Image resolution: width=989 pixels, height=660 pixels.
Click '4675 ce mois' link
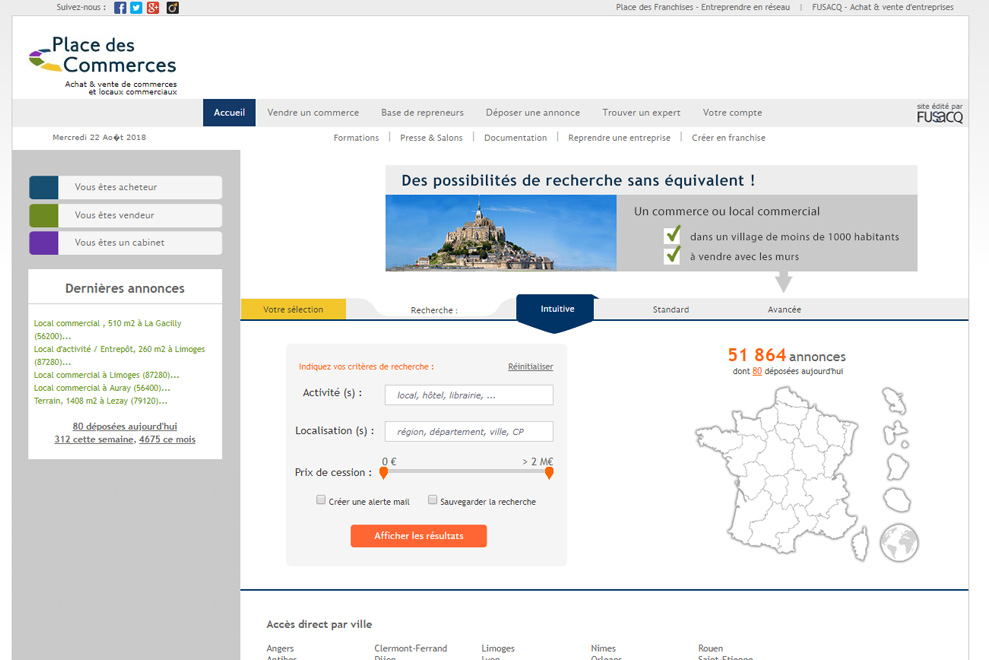pyautogui.click(x=167, y=439)
